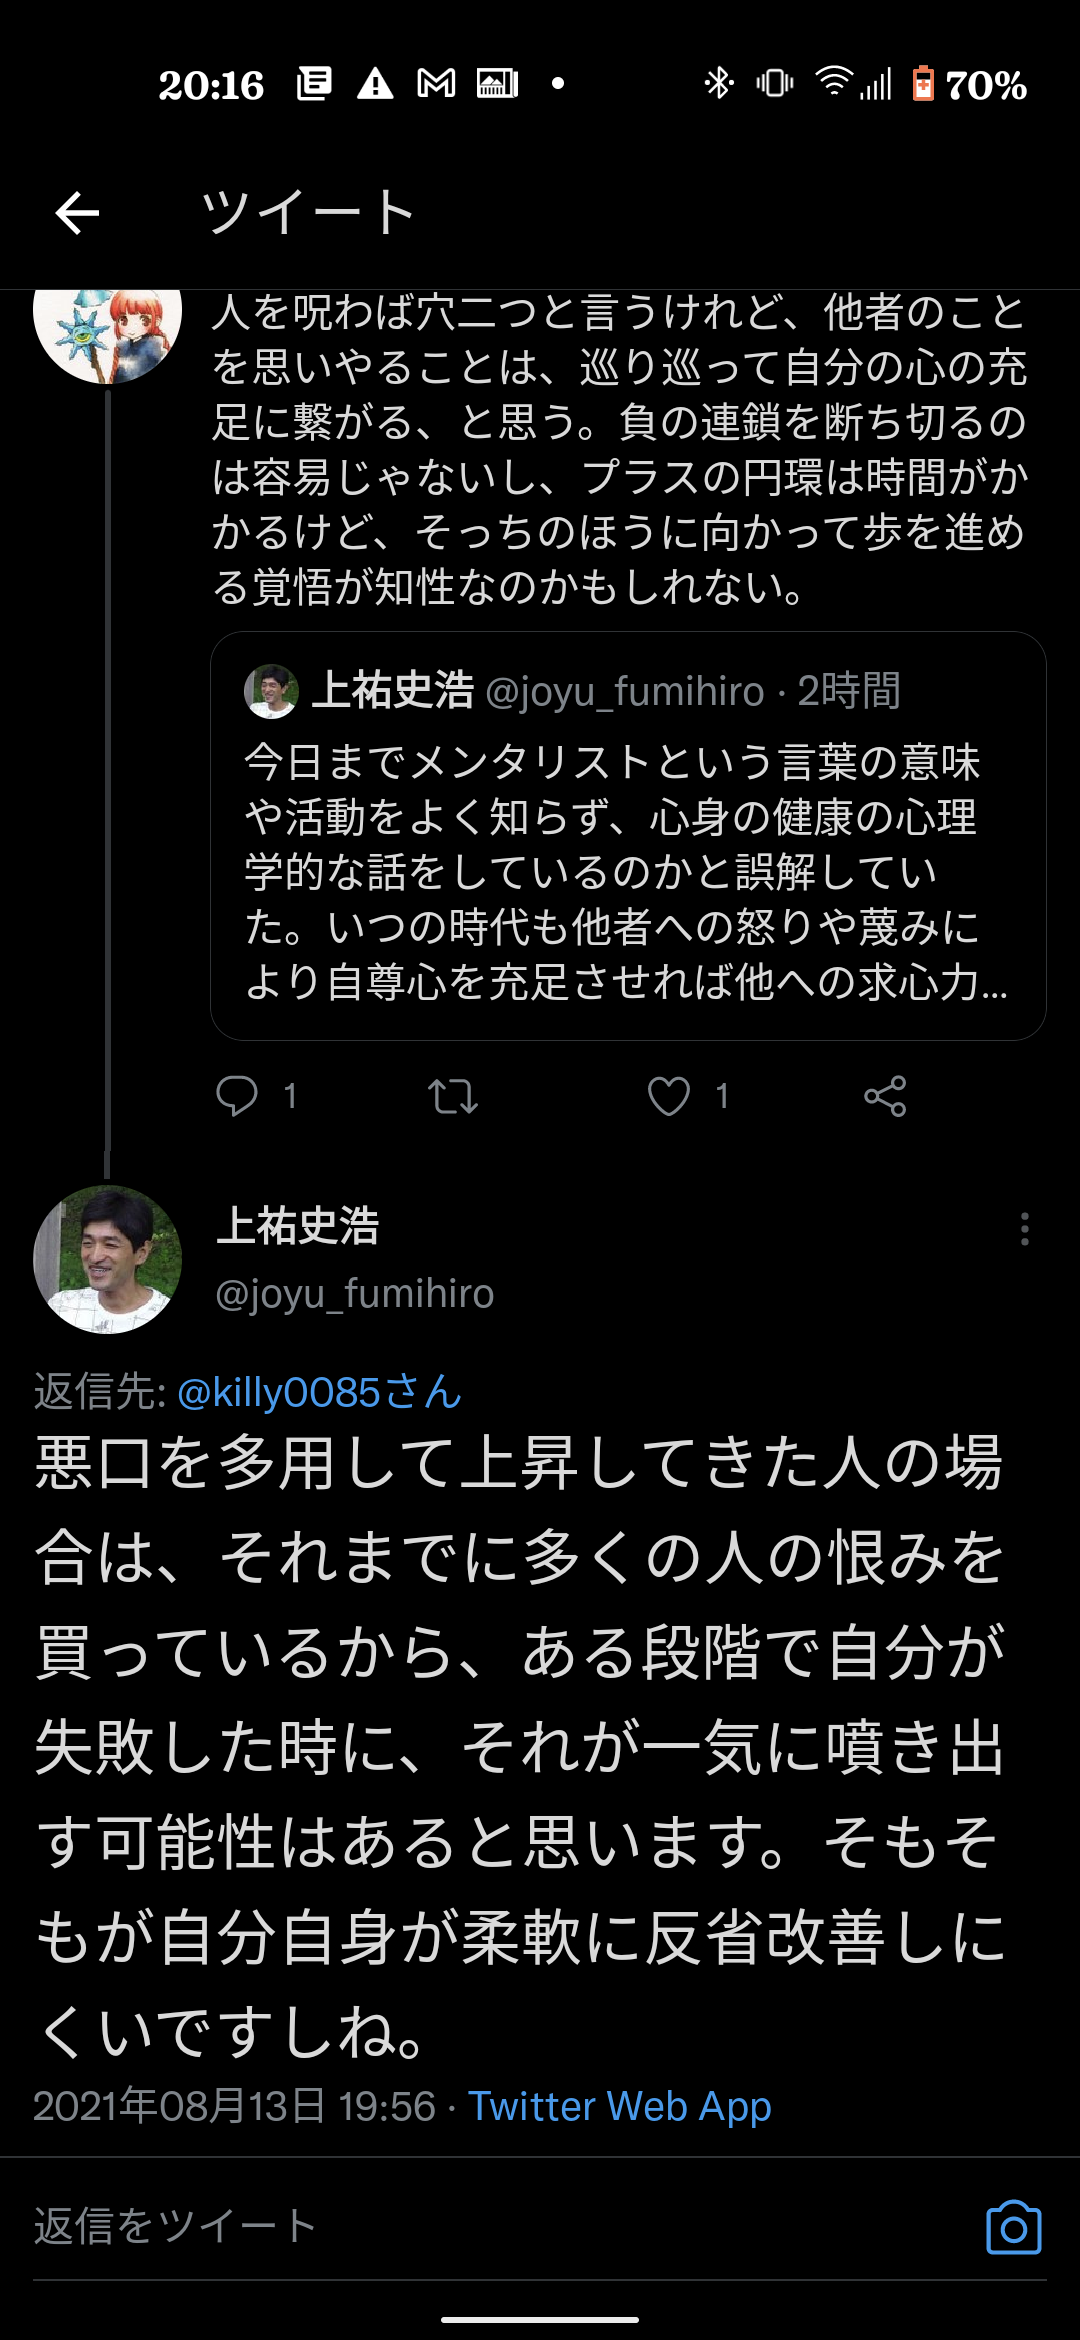Tap the camera icon in reply bar

pos(1013,2227)
